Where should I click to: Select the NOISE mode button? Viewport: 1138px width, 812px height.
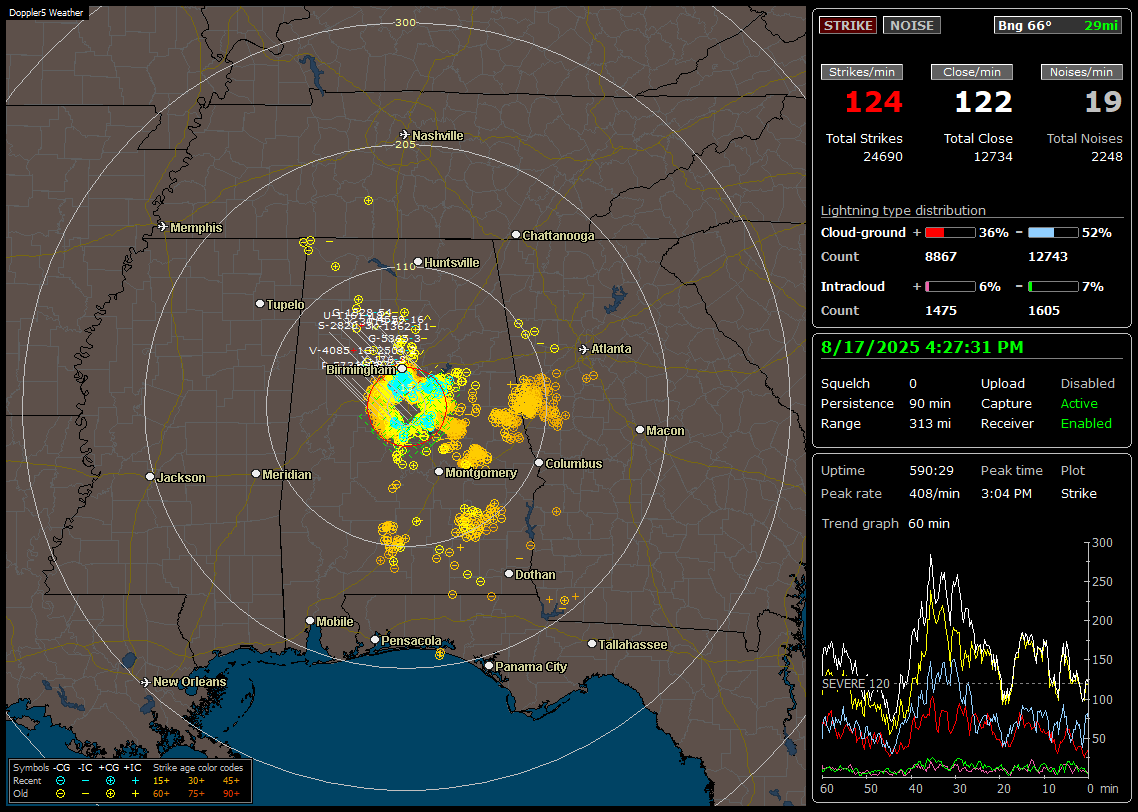tap(912, 25)
